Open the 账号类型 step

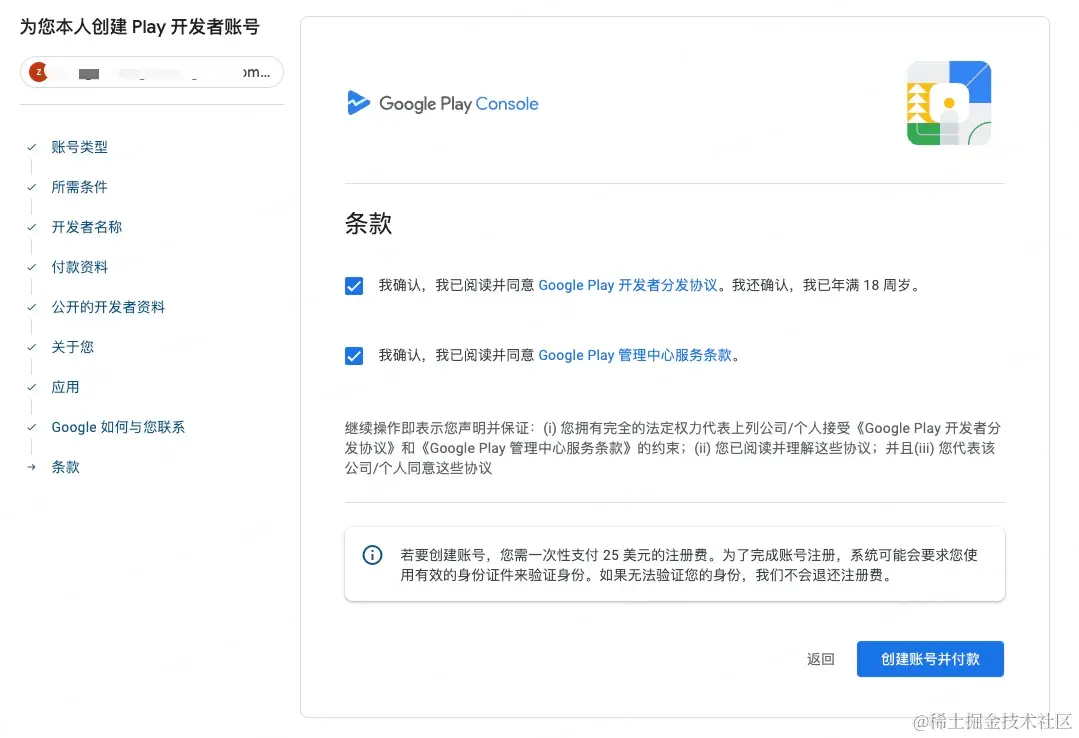pos(79,147)
